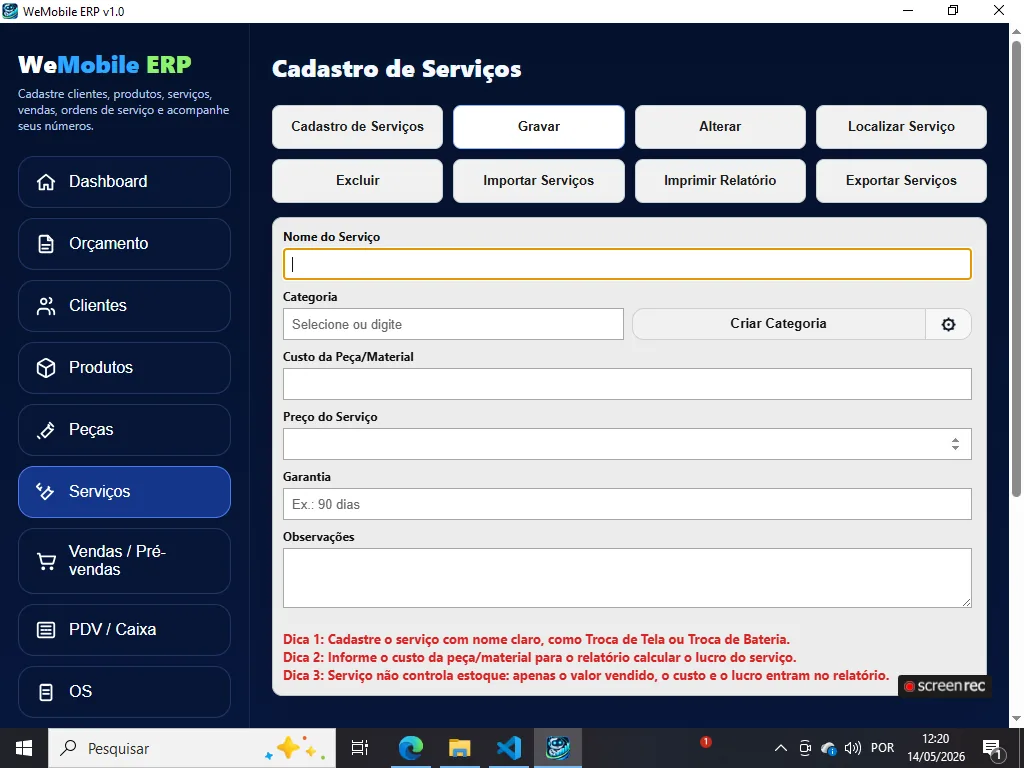Click the Cadastro de Serviços button

point(357,127)
